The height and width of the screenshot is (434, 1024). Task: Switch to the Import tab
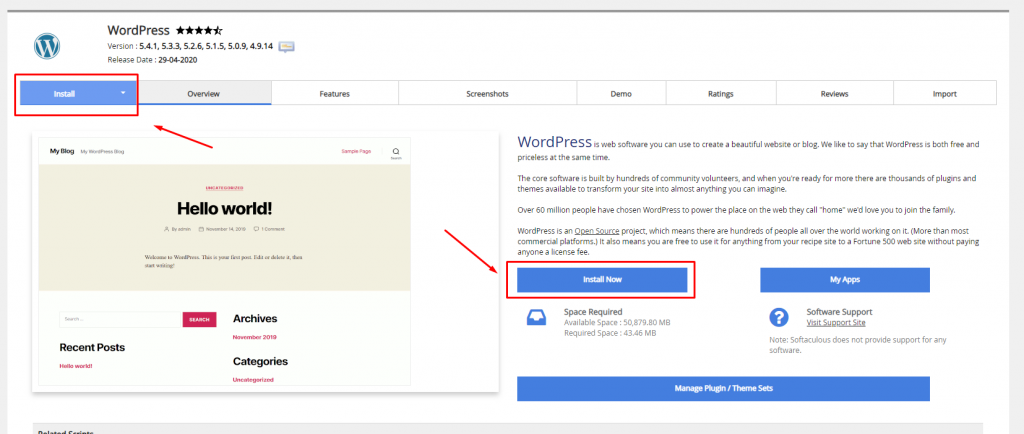click(944, 93)
